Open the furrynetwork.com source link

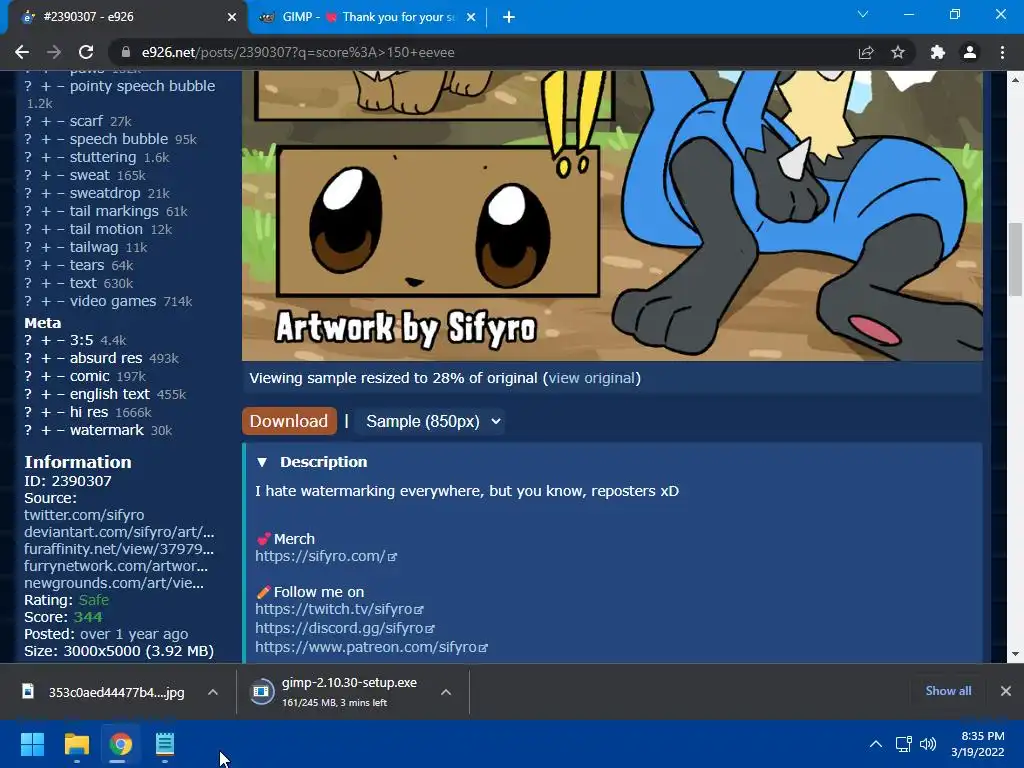(x=116, y=566)
